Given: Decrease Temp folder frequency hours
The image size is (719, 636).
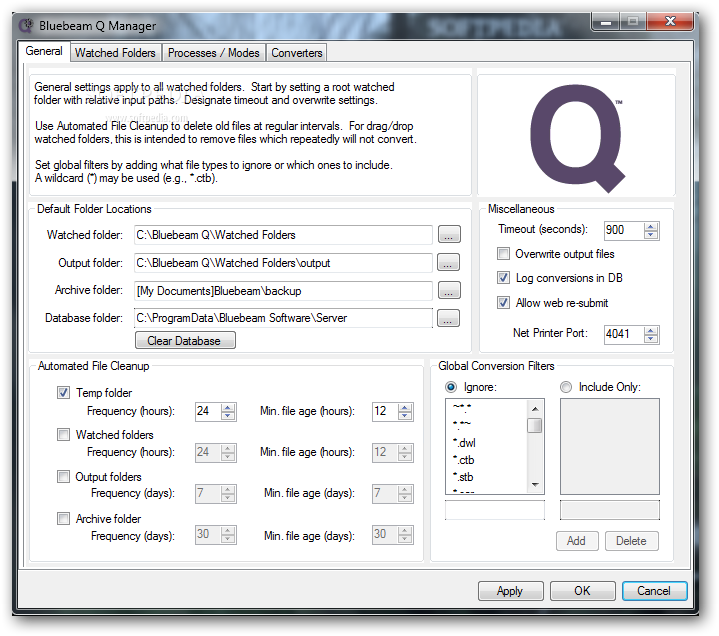Looking at the screenshot, I should [228, 415].
